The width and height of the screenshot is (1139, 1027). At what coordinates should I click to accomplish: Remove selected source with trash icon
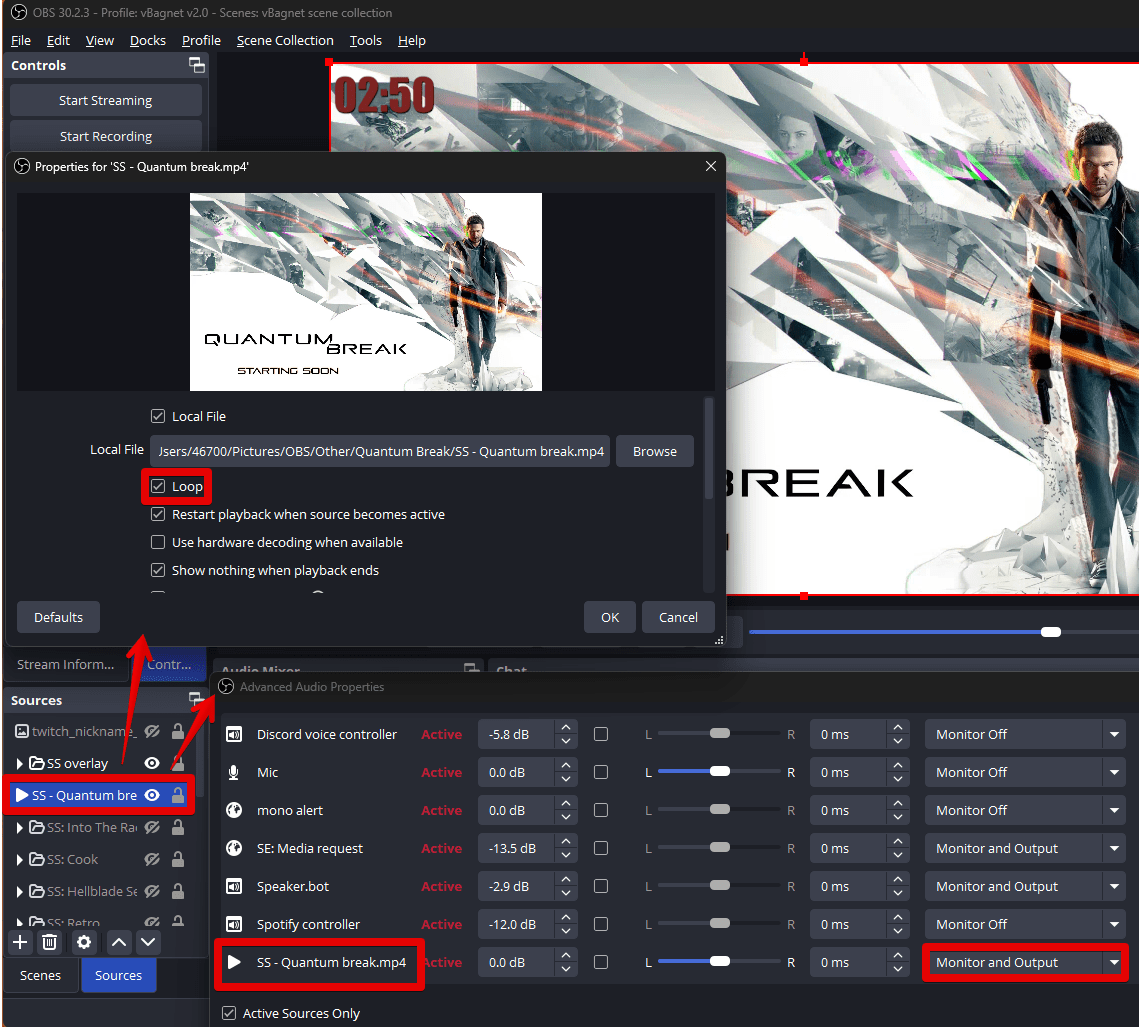[x=49, y=942]
